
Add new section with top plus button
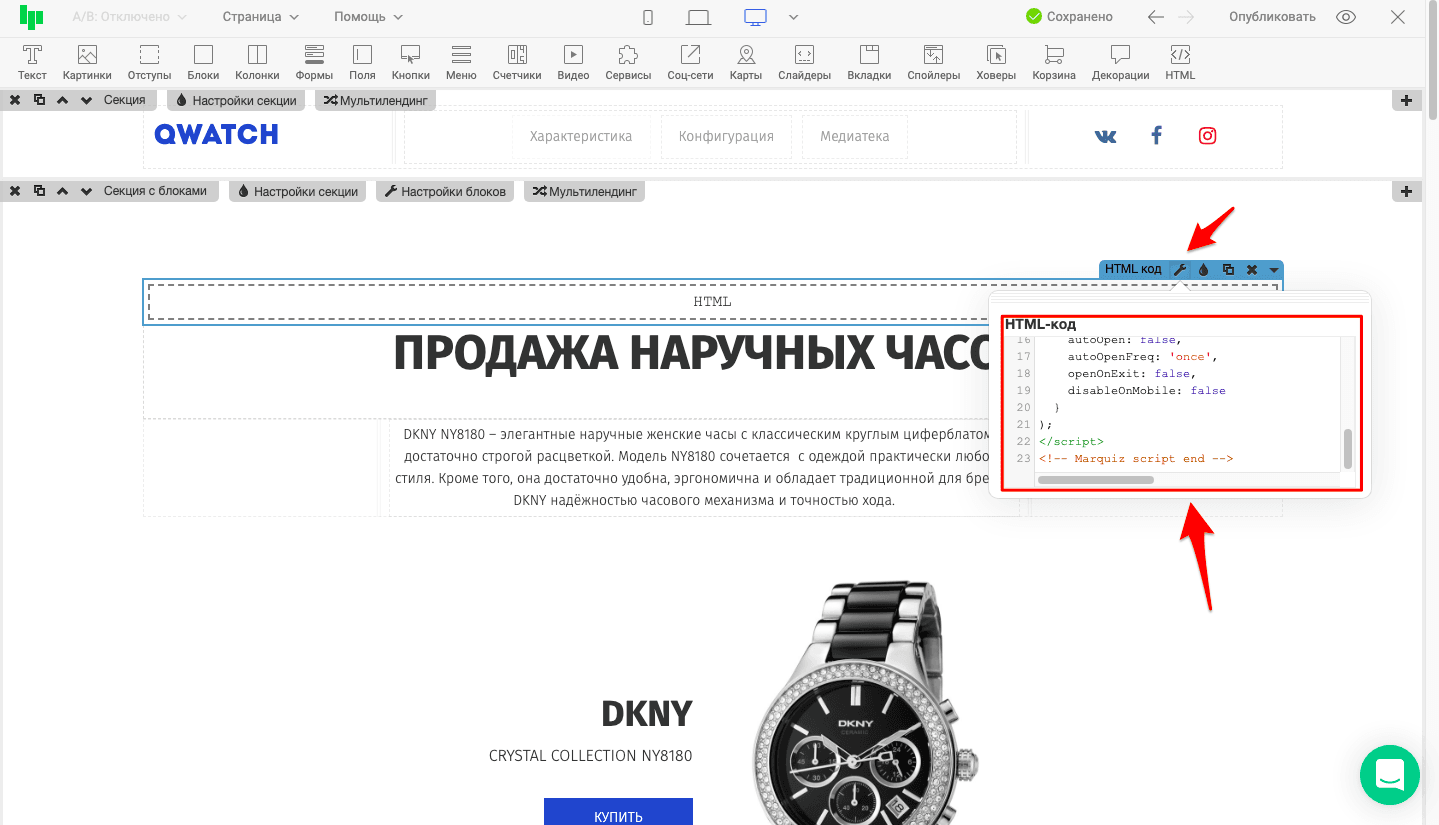click(1407, 100)
